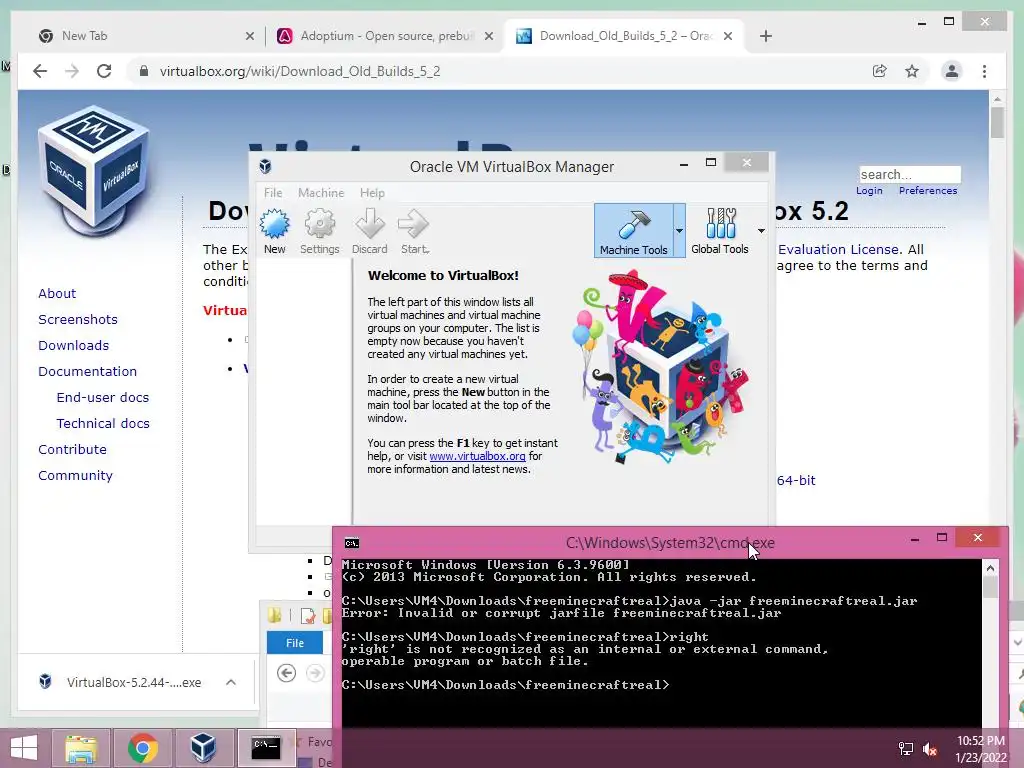
Task: Expand the Machine Tools dropdown arrow
Action: point(679,231)
